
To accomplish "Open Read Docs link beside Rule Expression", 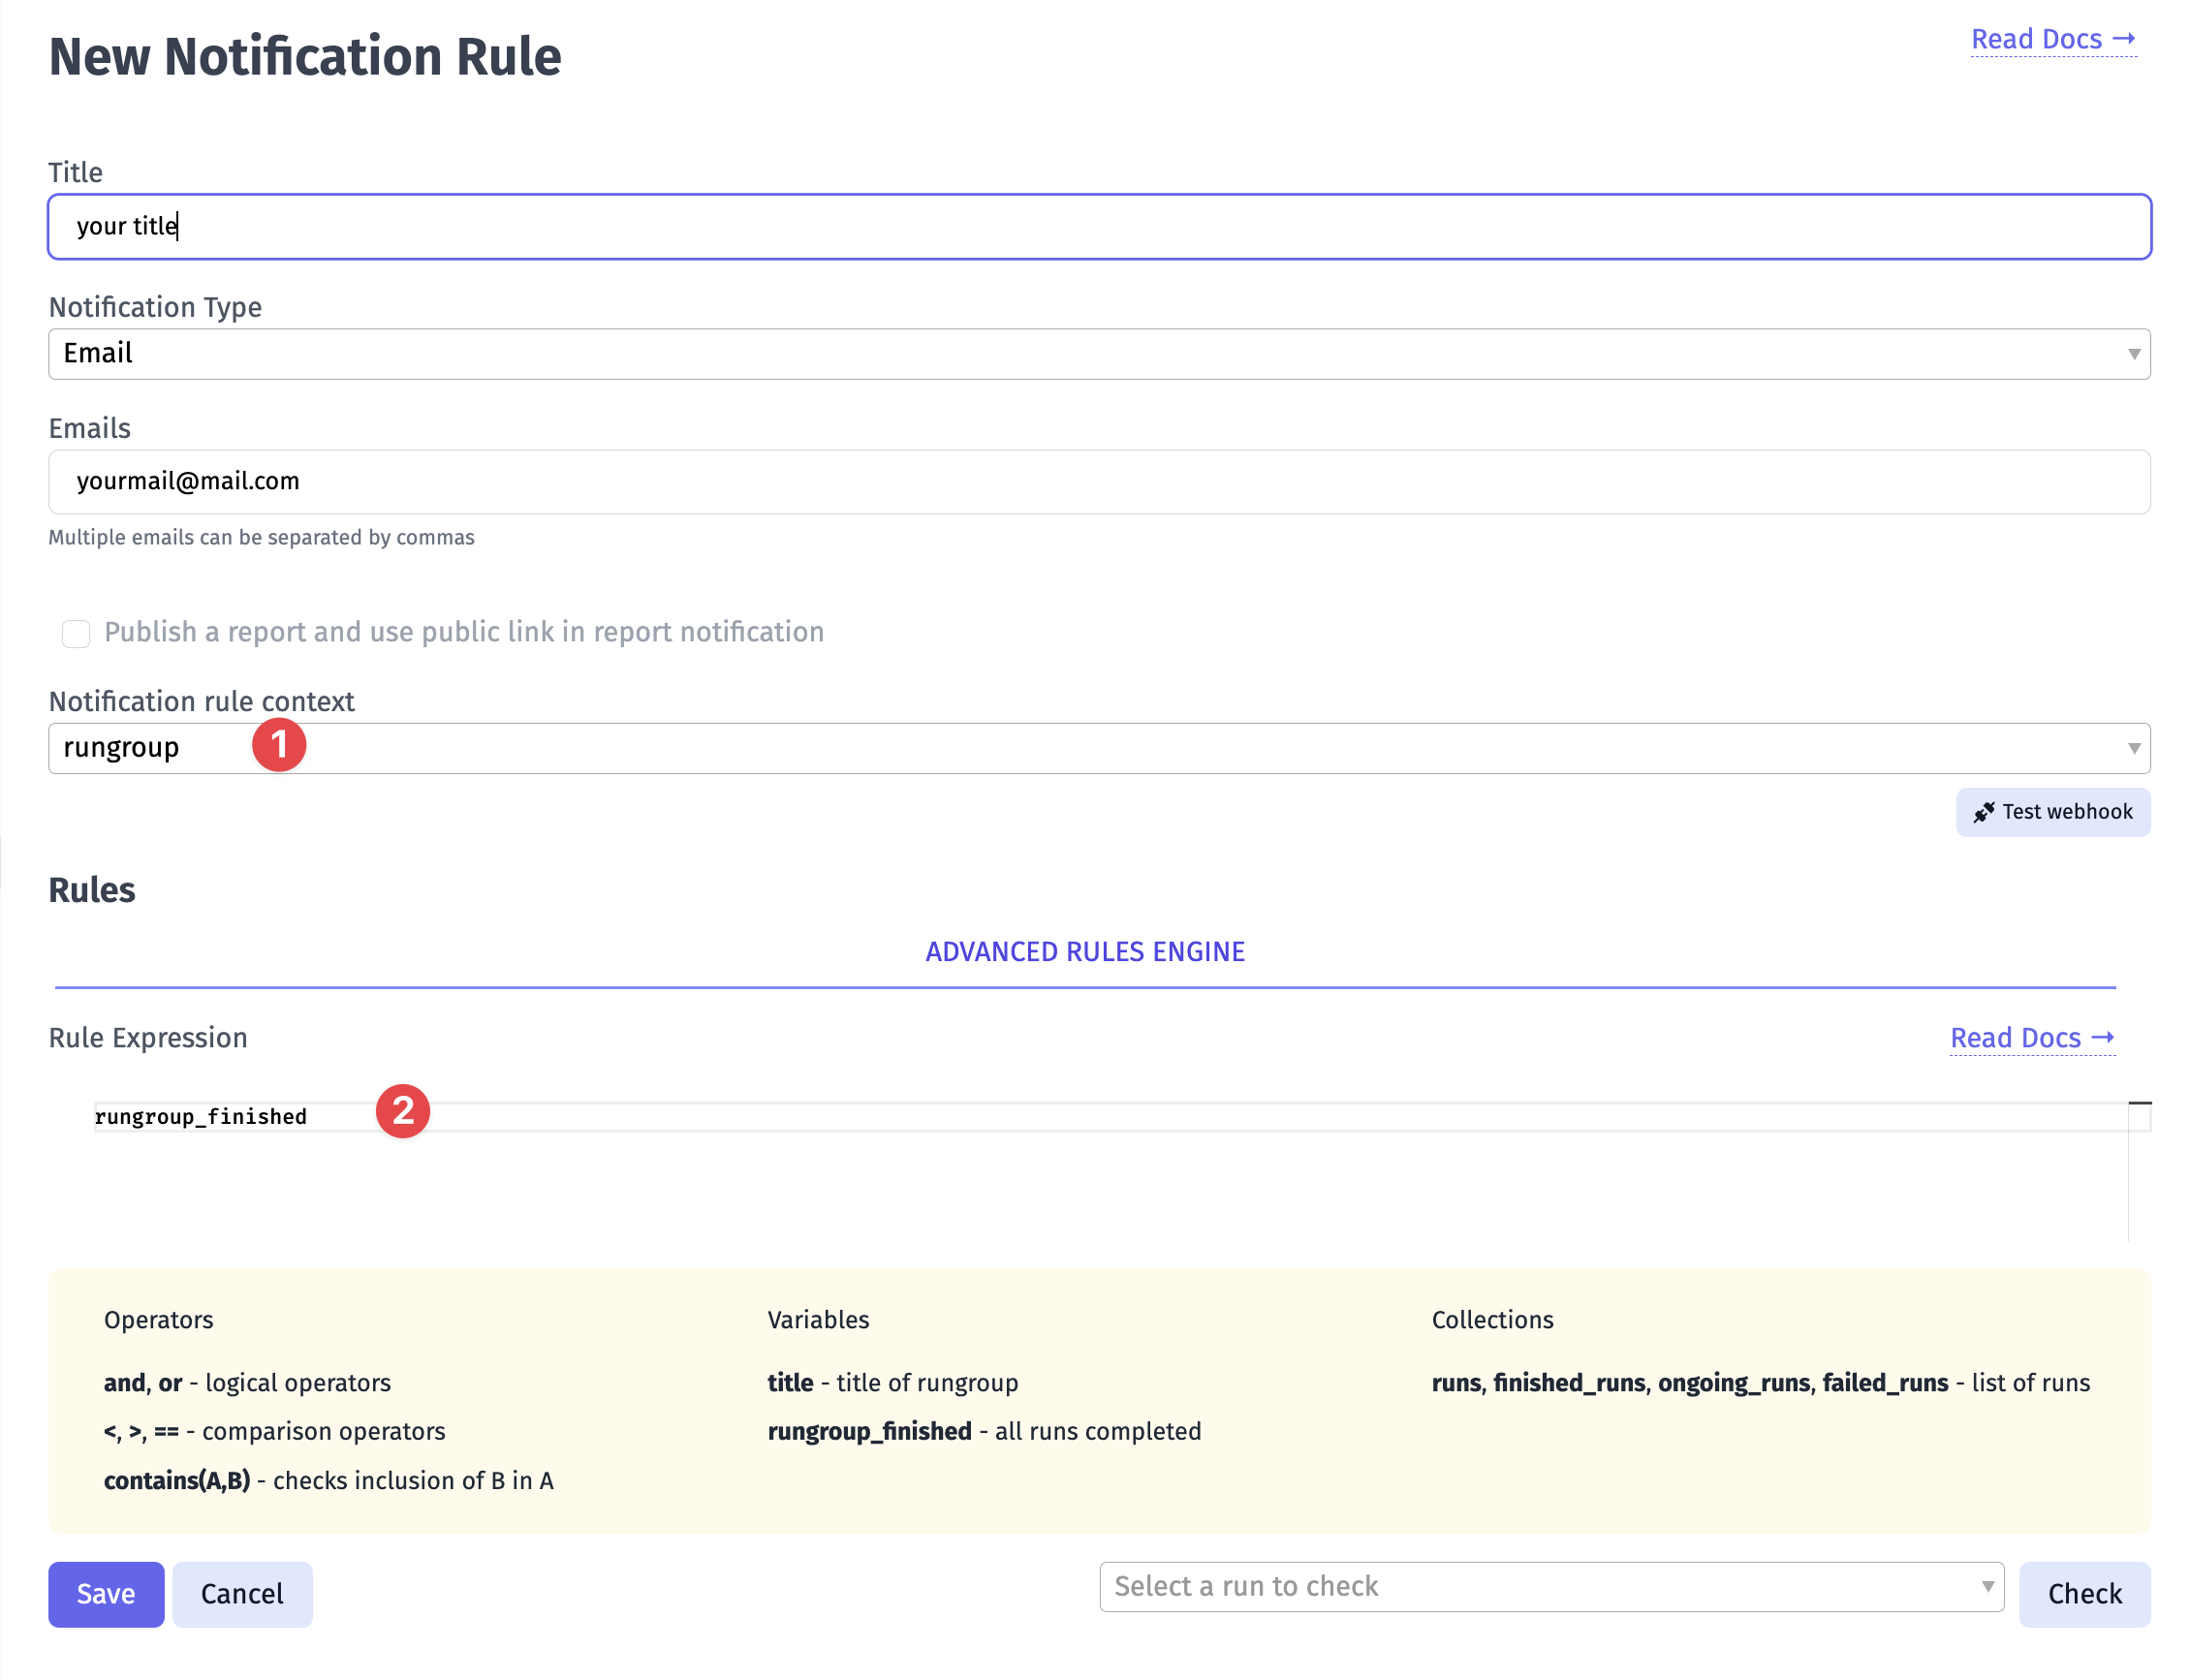I will pos(2032,1038).
